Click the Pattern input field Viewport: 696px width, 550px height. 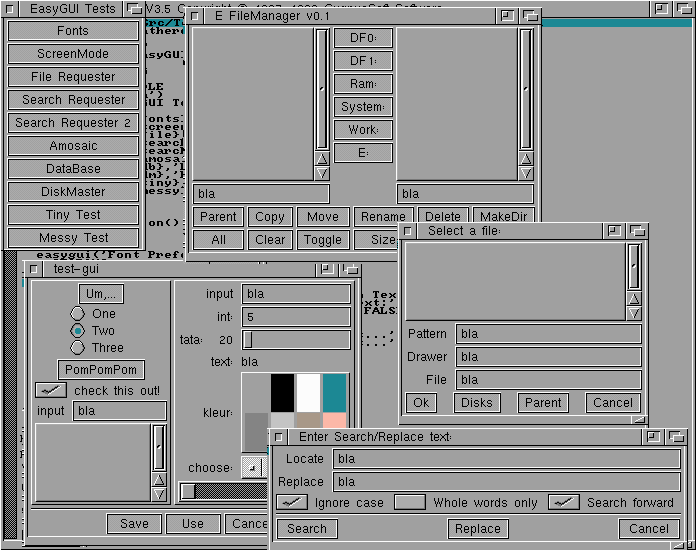548,334
